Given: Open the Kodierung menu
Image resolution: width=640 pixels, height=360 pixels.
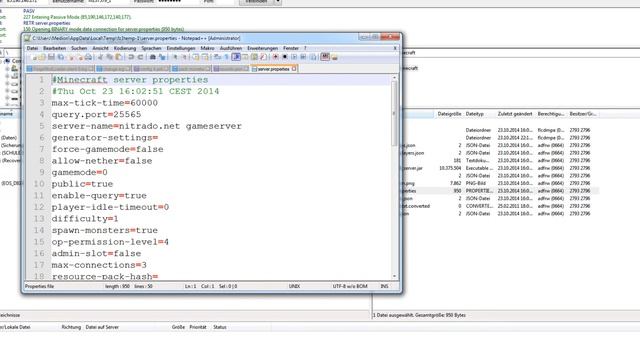Looking at the screenshot, I should (125, 48).
